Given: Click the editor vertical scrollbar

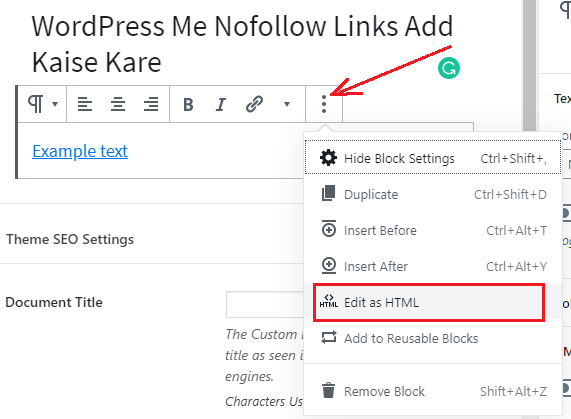Looking at the screenshot, I should pyautogui.click(x=530, y=66).
